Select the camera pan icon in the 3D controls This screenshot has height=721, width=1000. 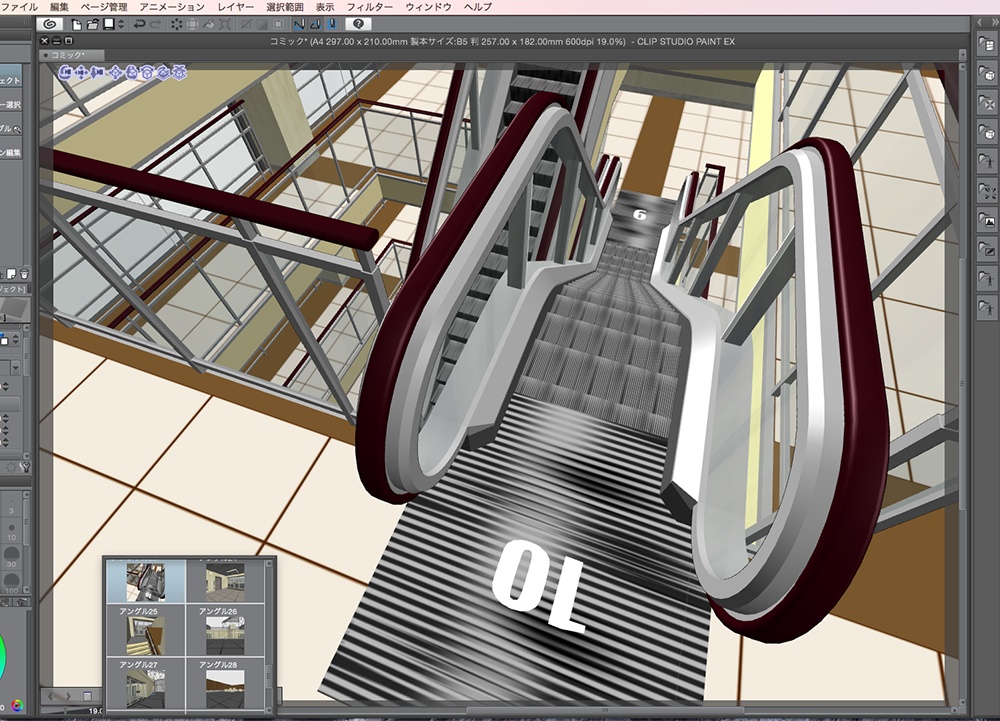click(x=82, y=73)
